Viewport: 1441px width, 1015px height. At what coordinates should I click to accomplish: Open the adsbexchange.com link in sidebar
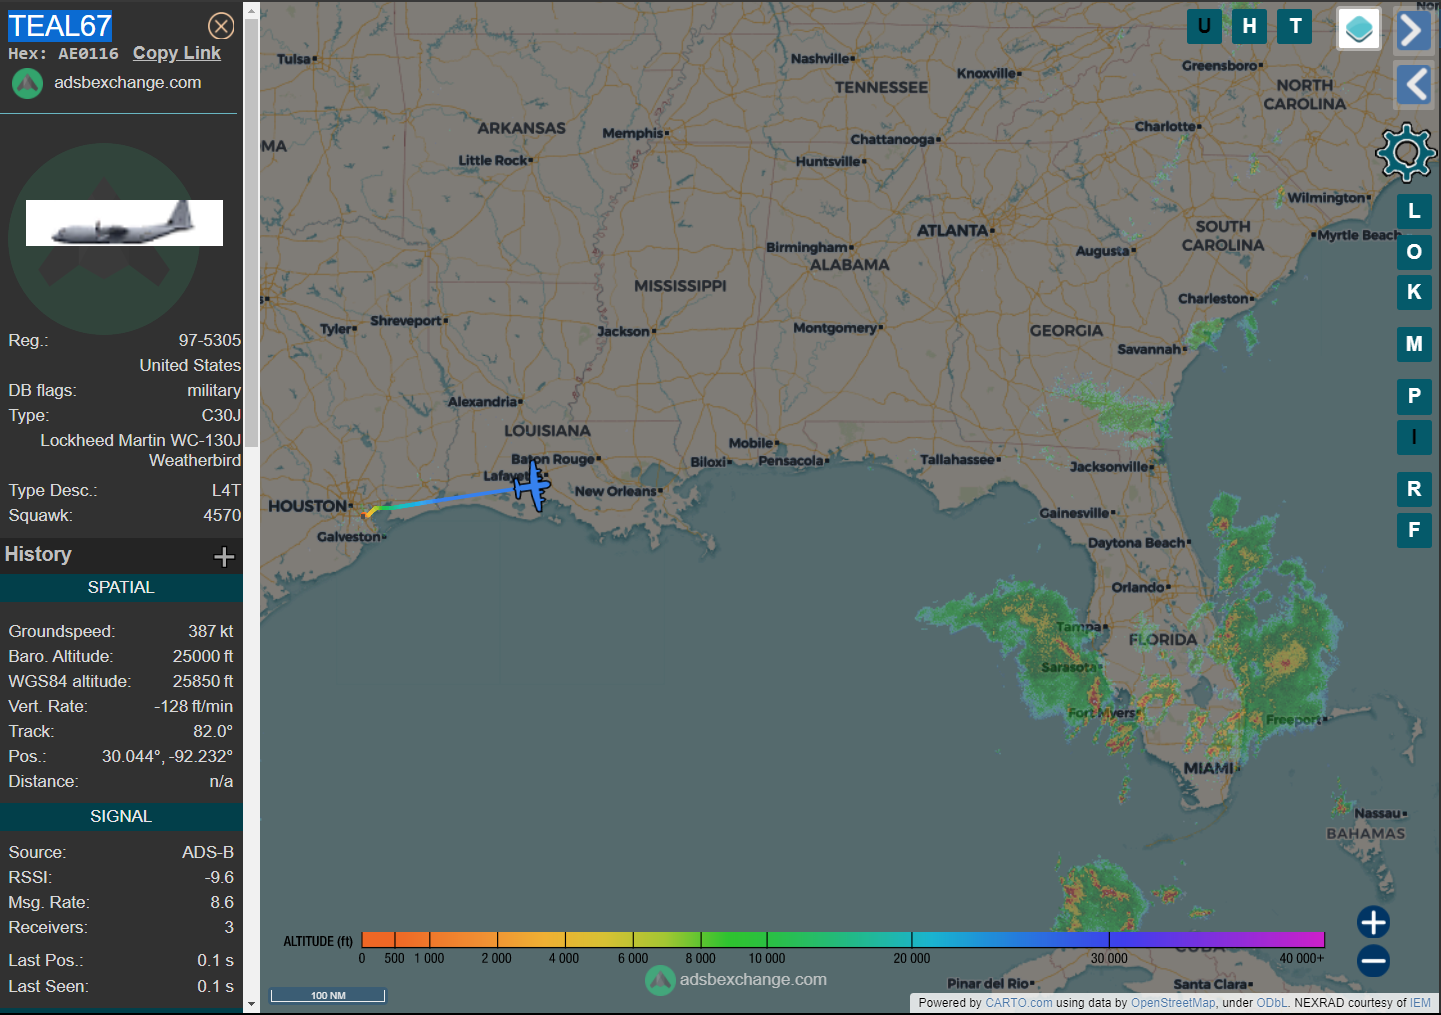tap(128, 82)
